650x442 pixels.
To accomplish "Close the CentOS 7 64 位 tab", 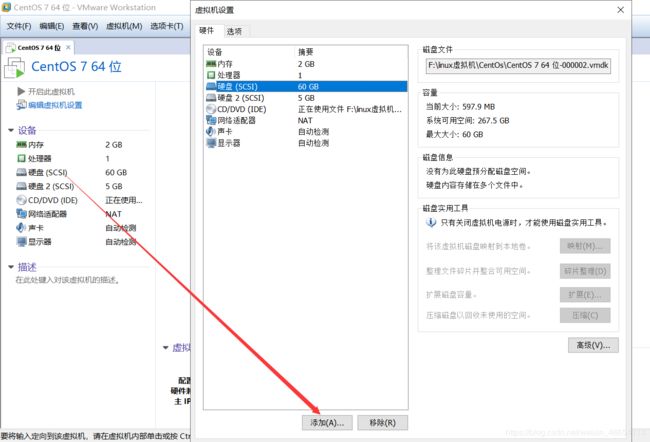I will coord(68,47).
